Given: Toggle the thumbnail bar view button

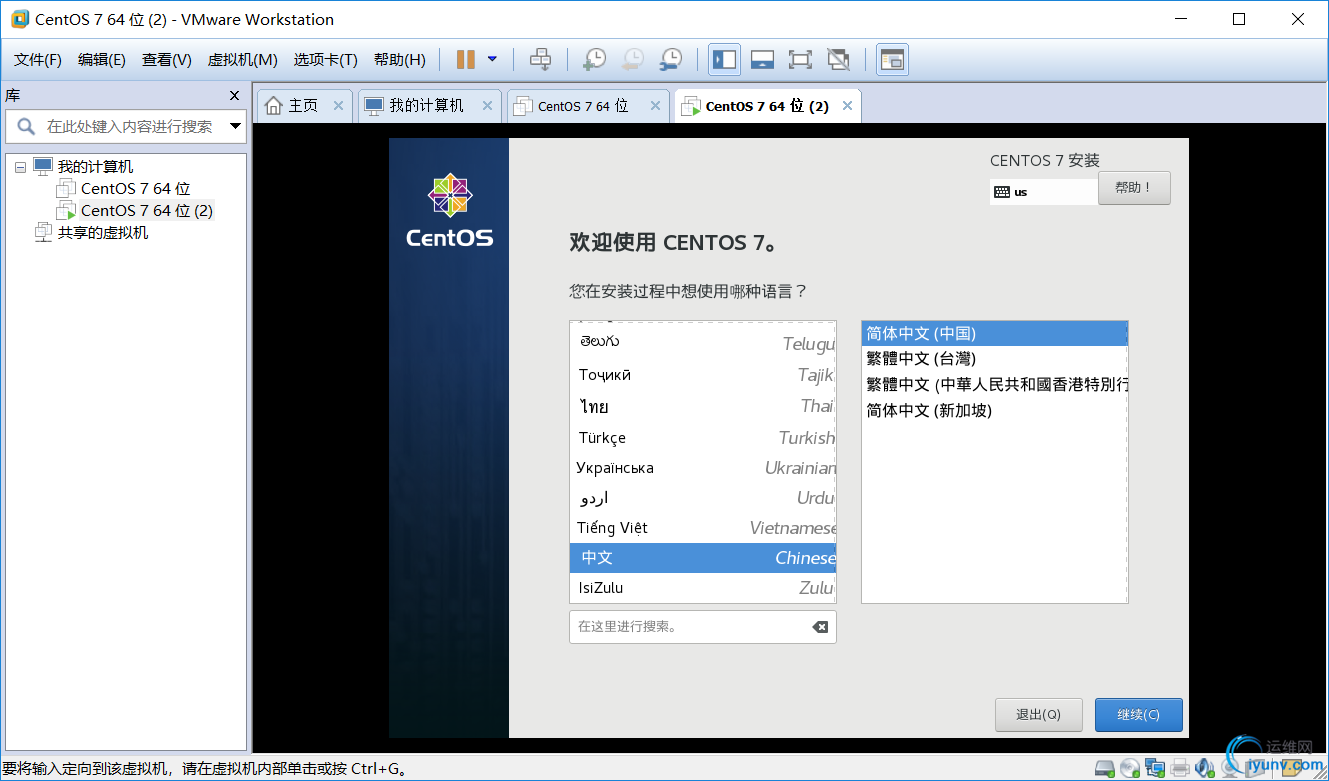Looking at the screenshot, I should tap(762, 60).
